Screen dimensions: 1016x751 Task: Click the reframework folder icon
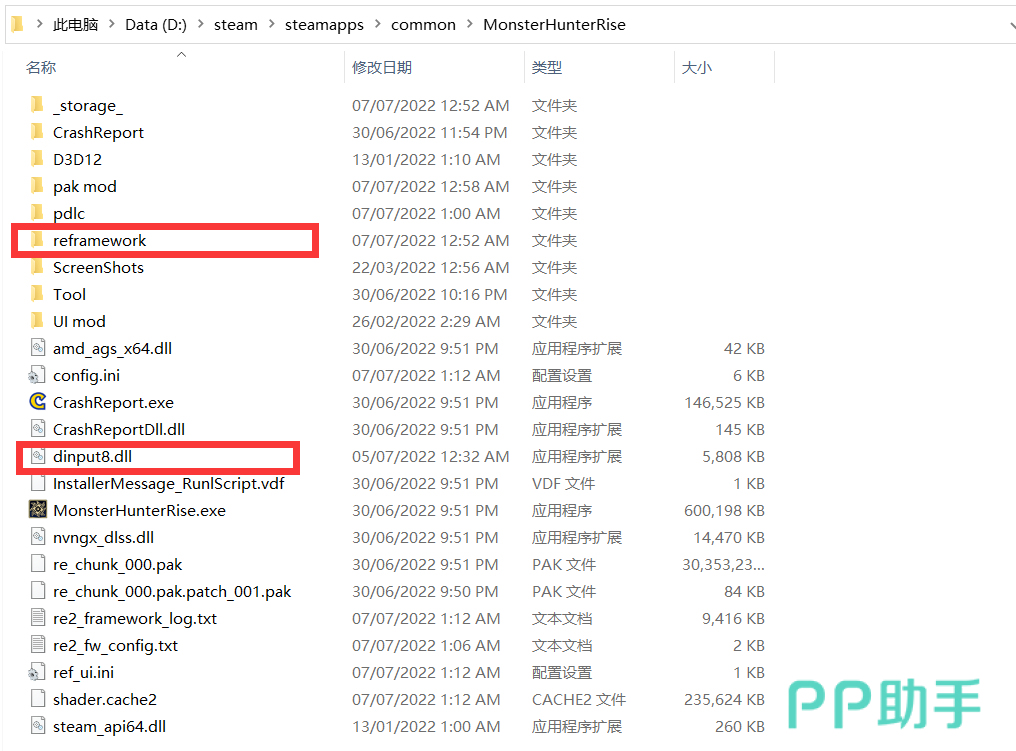pos(38,240)
